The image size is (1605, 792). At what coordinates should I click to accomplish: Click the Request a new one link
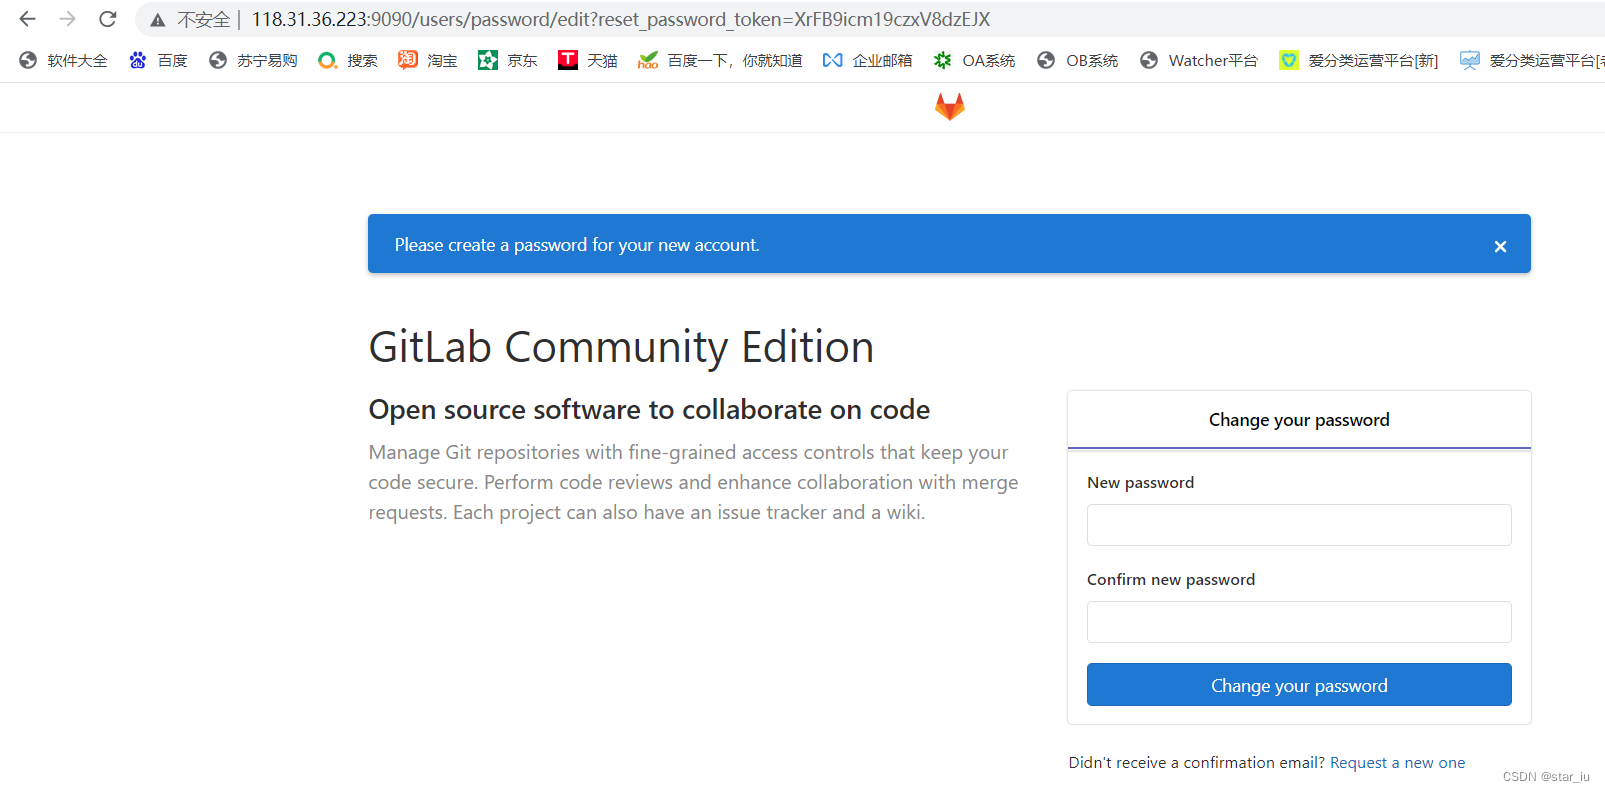(1397, 762)
